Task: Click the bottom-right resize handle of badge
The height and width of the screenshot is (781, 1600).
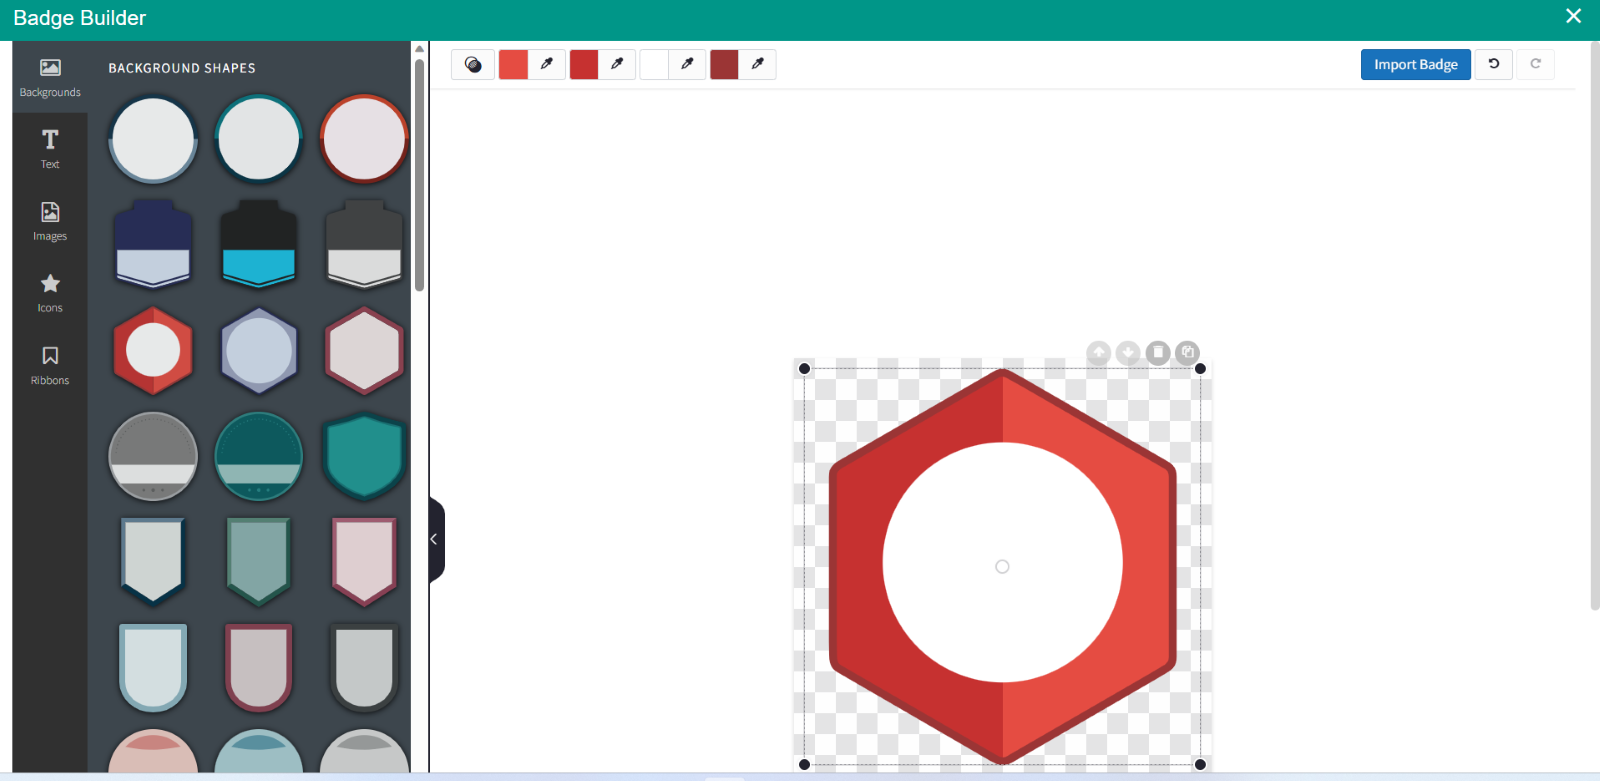Action: point(1201,765)
